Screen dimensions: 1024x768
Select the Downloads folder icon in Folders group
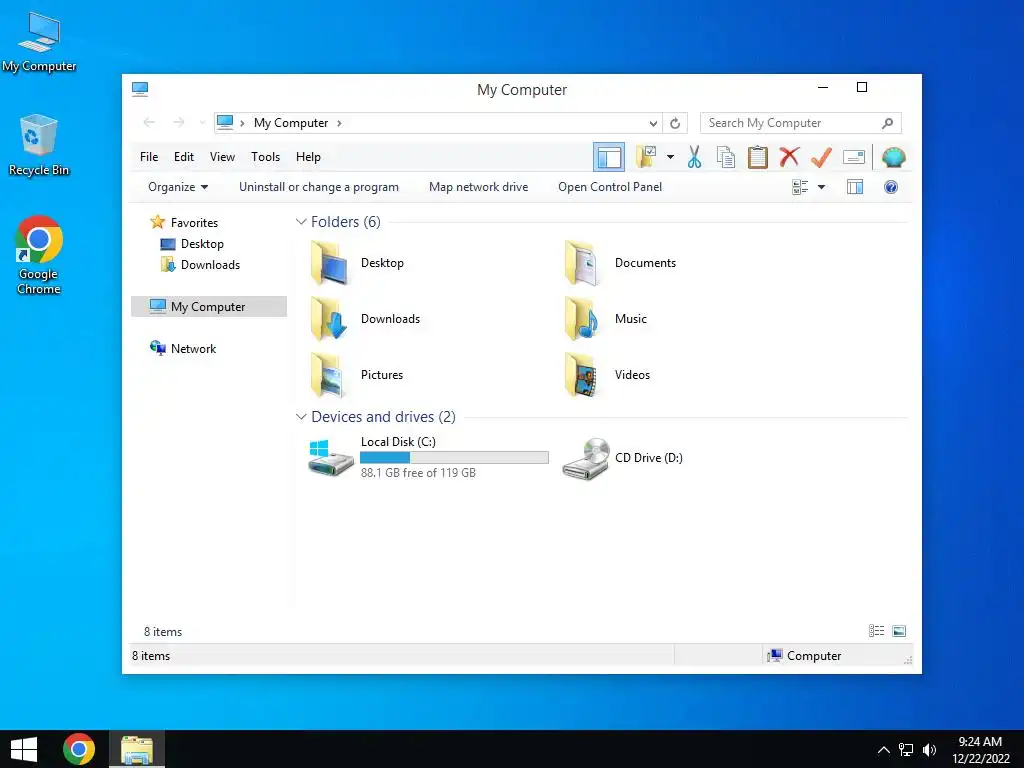tap(329, 319)
